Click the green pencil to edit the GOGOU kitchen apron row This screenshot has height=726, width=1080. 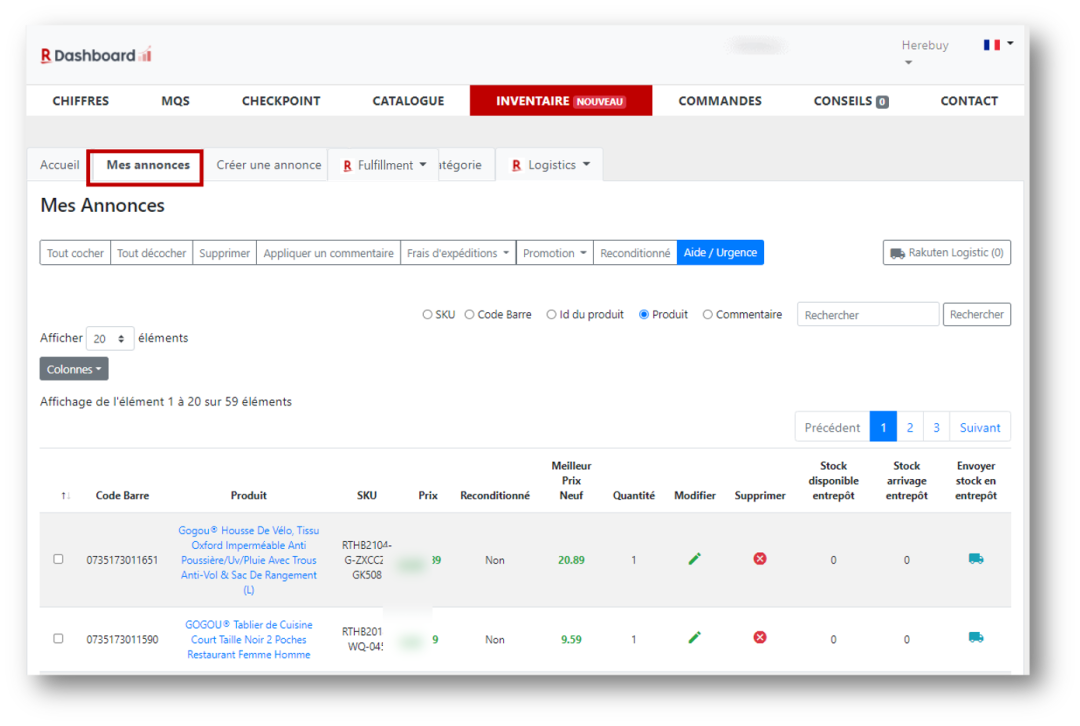[695, 637]
